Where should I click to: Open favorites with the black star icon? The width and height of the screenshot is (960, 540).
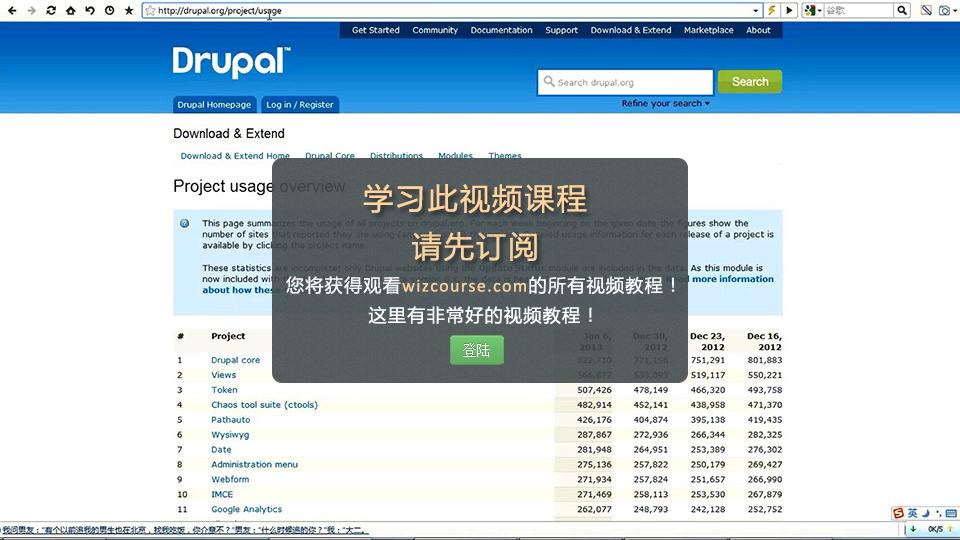(x=129, y=10)
